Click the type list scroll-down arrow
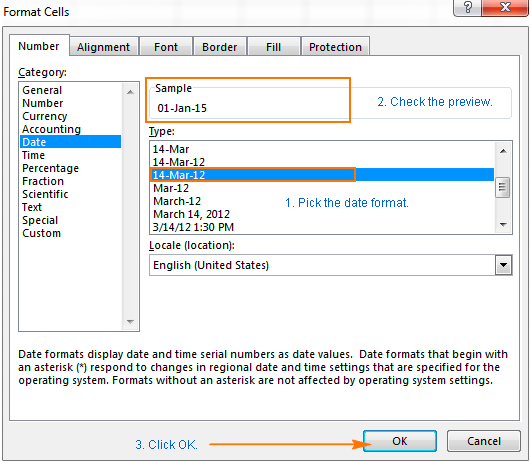531x462 pixels. 503,225
